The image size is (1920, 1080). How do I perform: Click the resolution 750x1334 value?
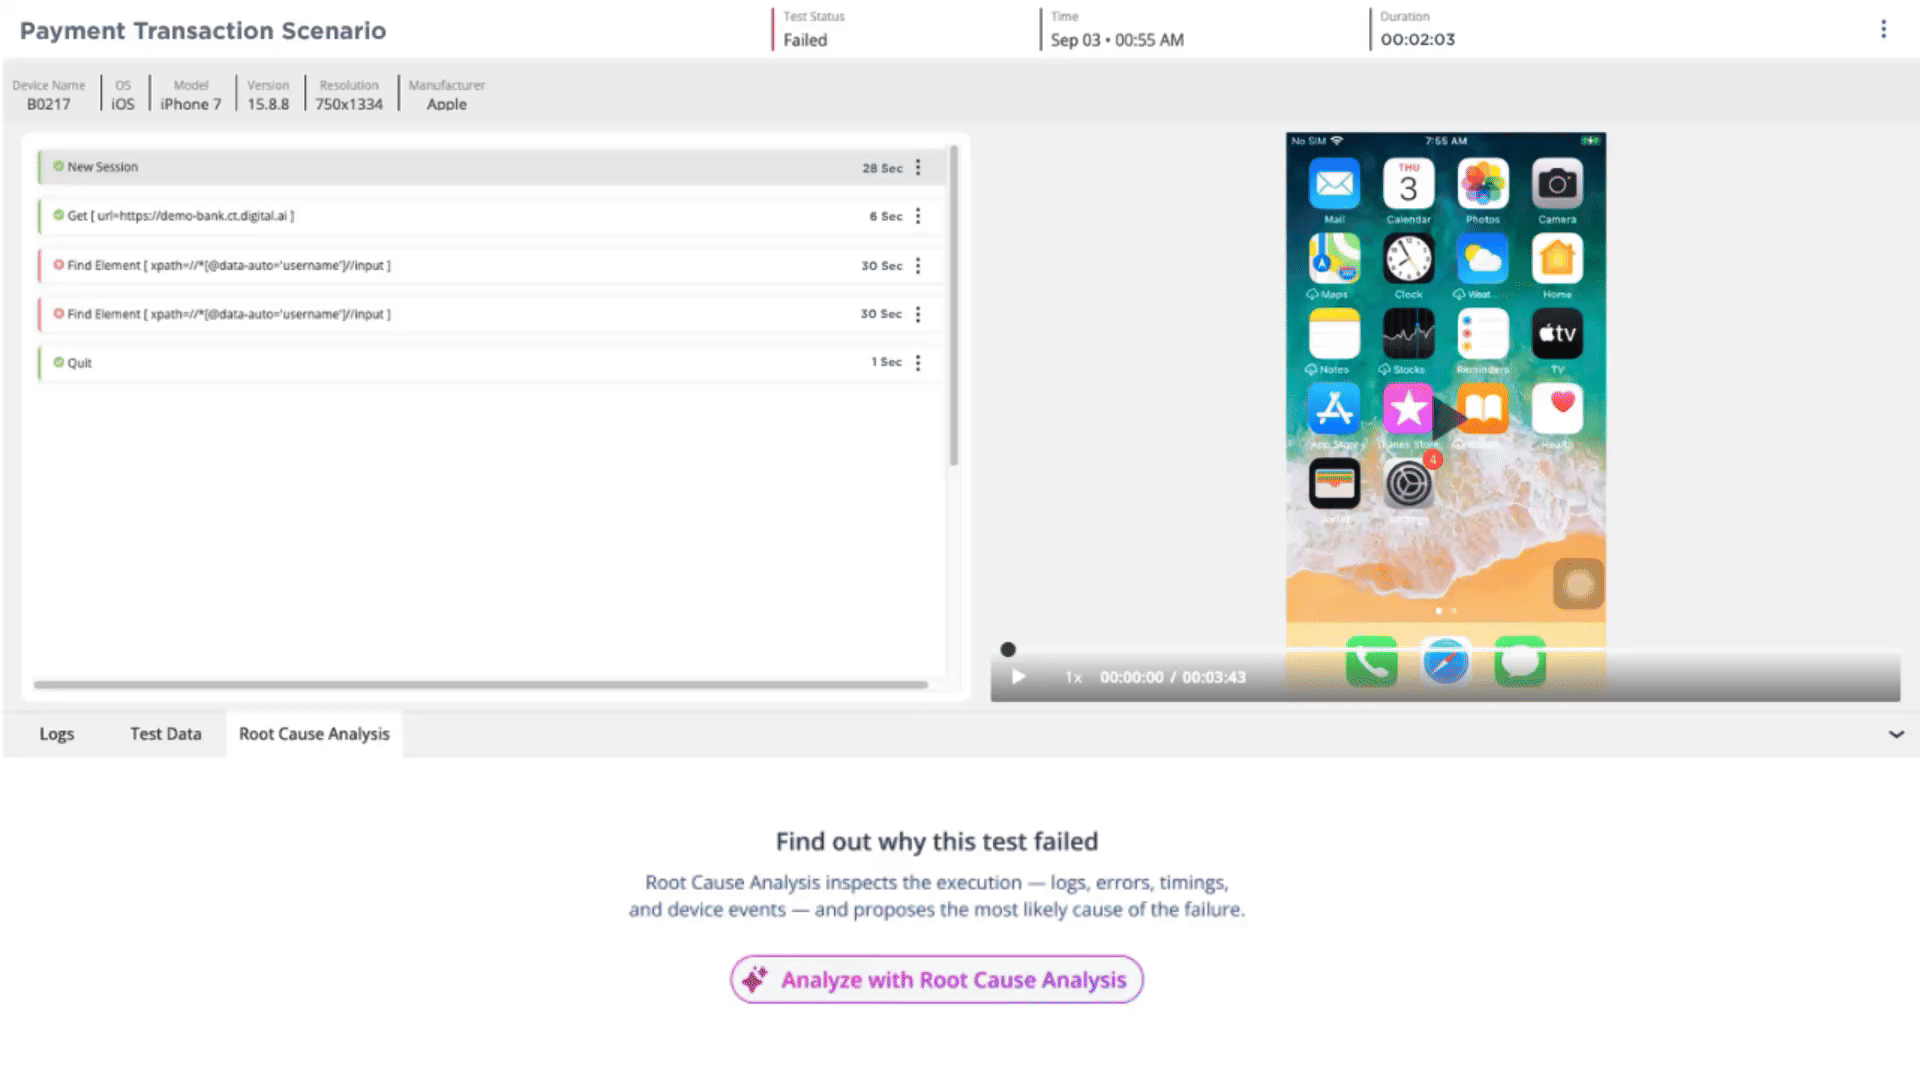349,104
